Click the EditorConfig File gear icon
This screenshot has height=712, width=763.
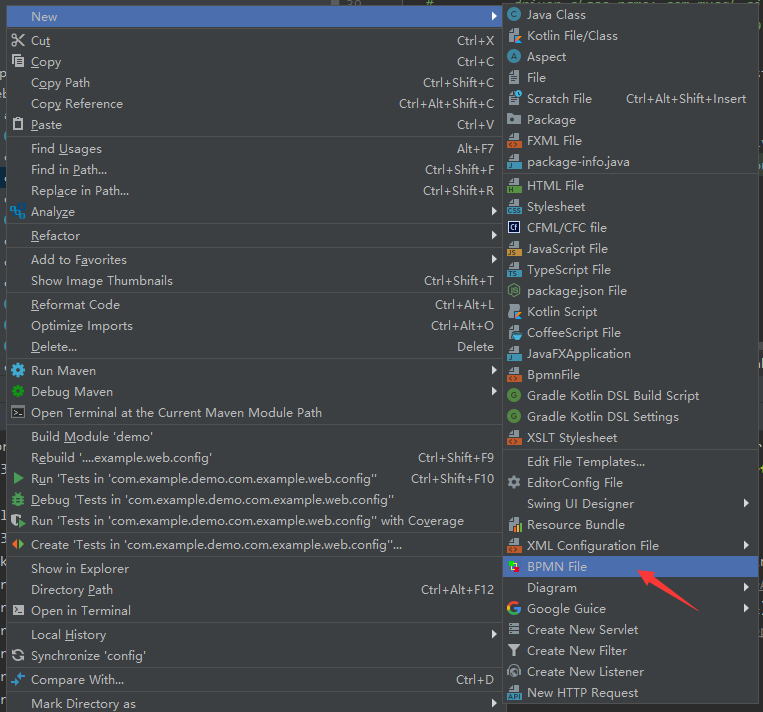tap(514, 482)
